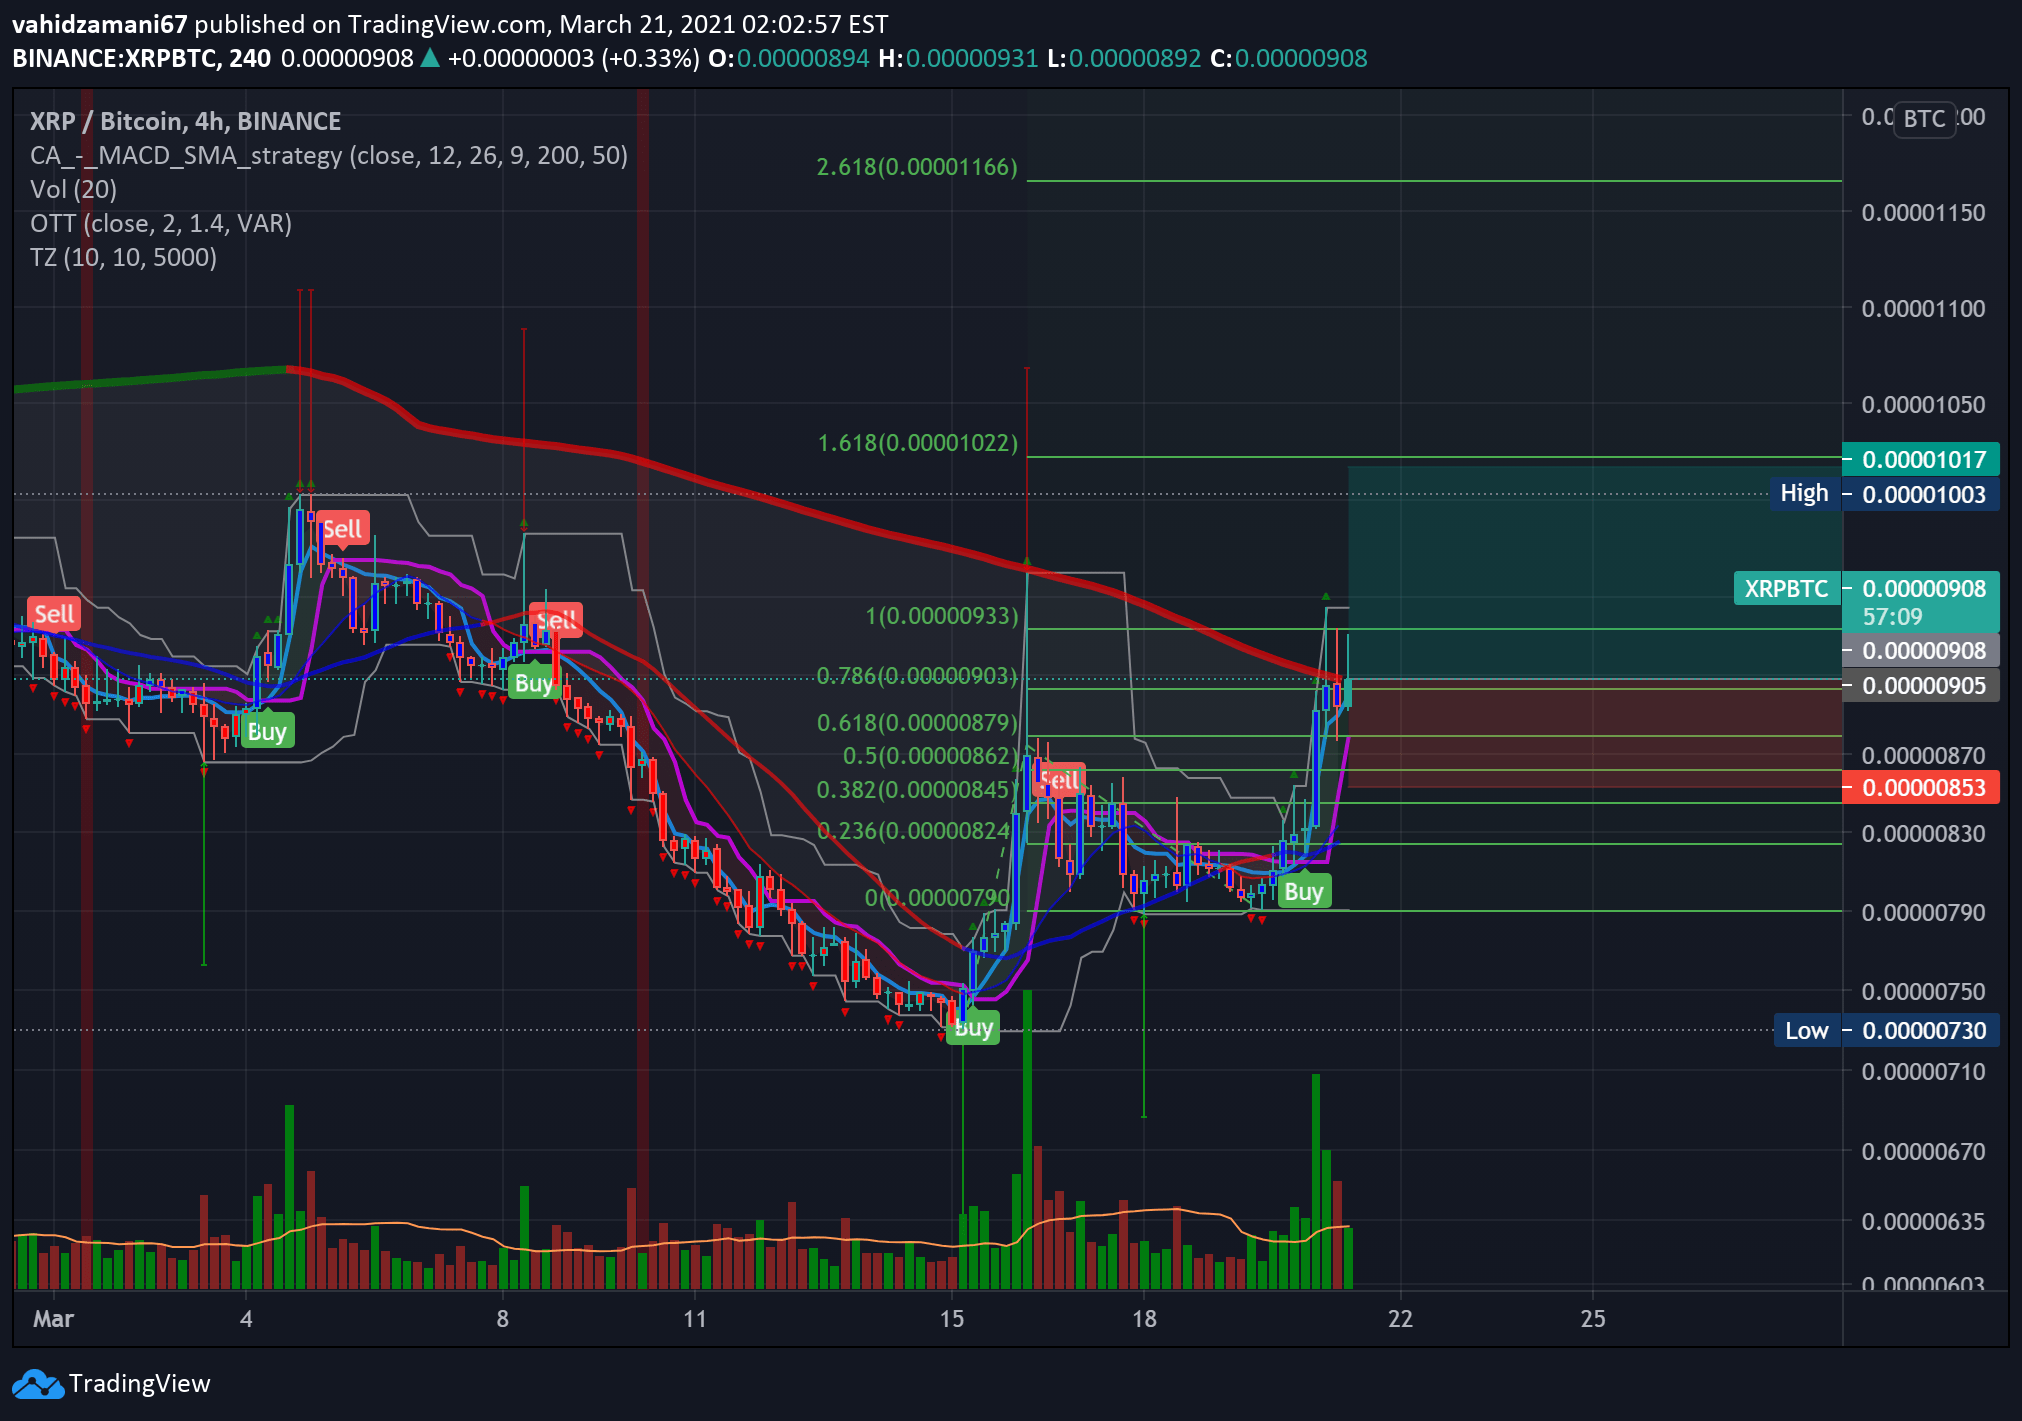
Task: Open the CA_-_MACD_SMA_strategy legend options
Action: (x=328, y=155)
